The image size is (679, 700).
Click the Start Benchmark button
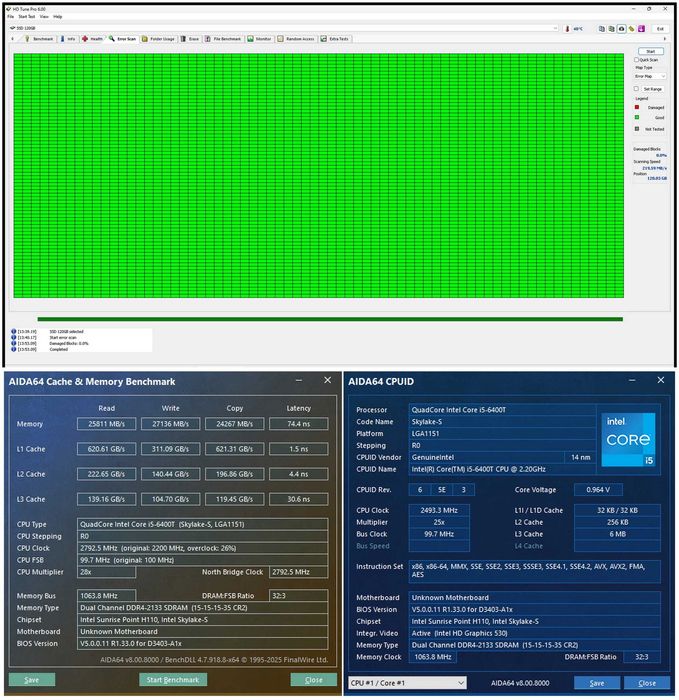click(x=173, y=679)
